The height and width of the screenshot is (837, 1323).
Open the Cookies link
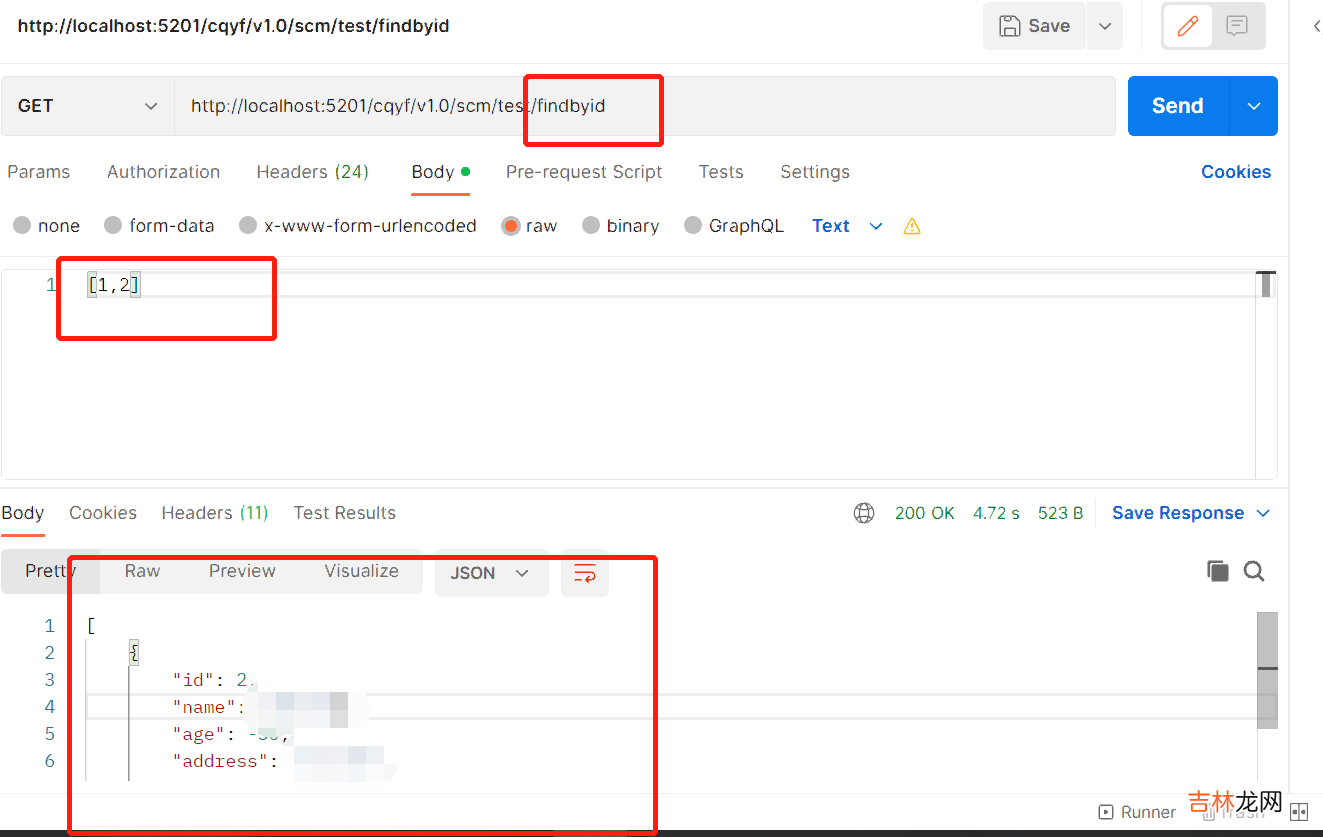point(1236,172)
